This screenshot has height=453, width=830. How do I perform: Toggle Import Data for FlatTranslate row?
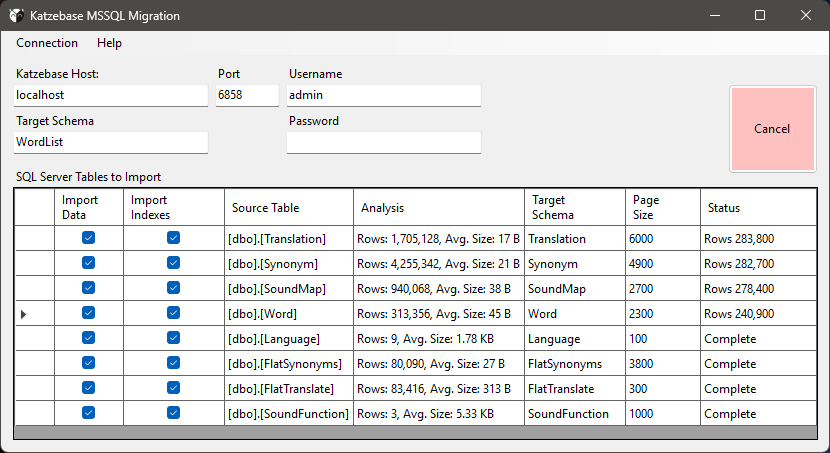(x=88, y=387)
